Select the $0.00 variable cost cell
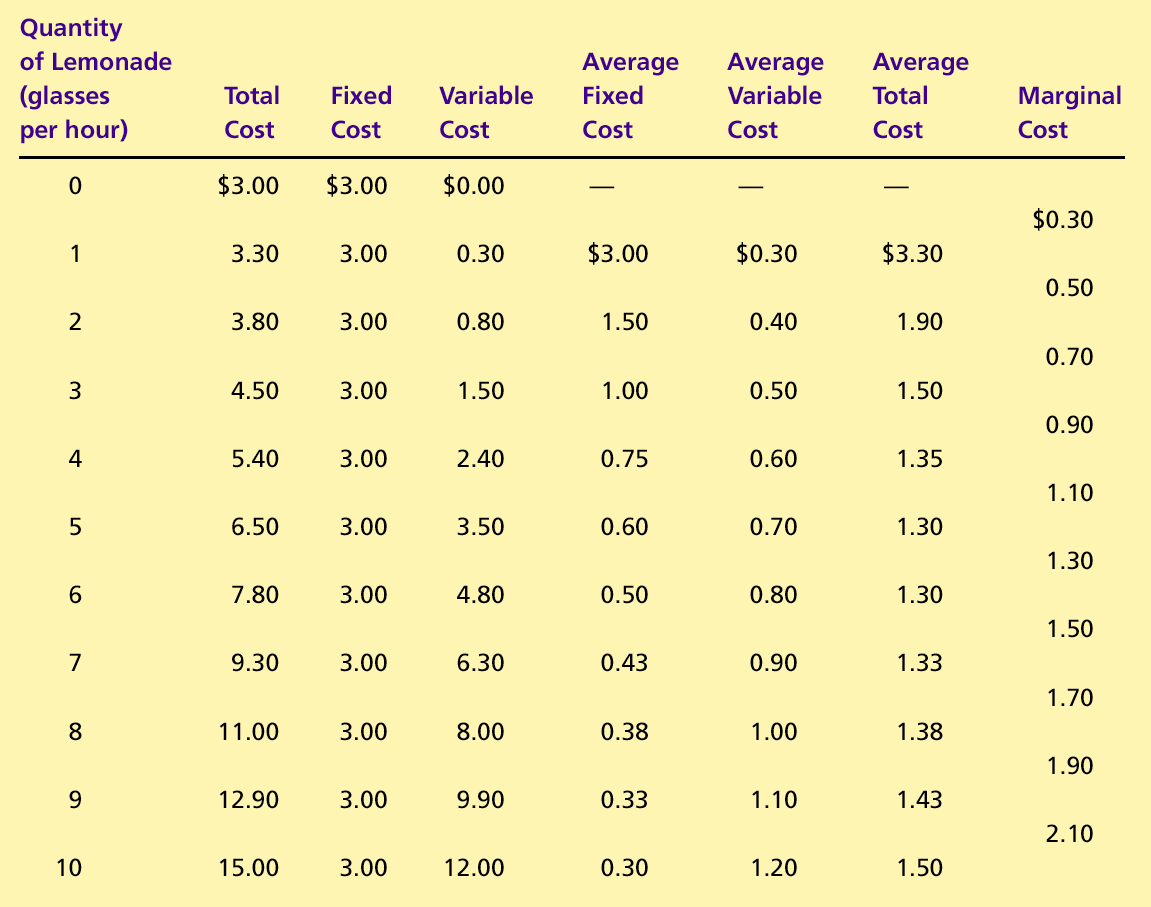The image size is (1151, 907). coord(473,186)
